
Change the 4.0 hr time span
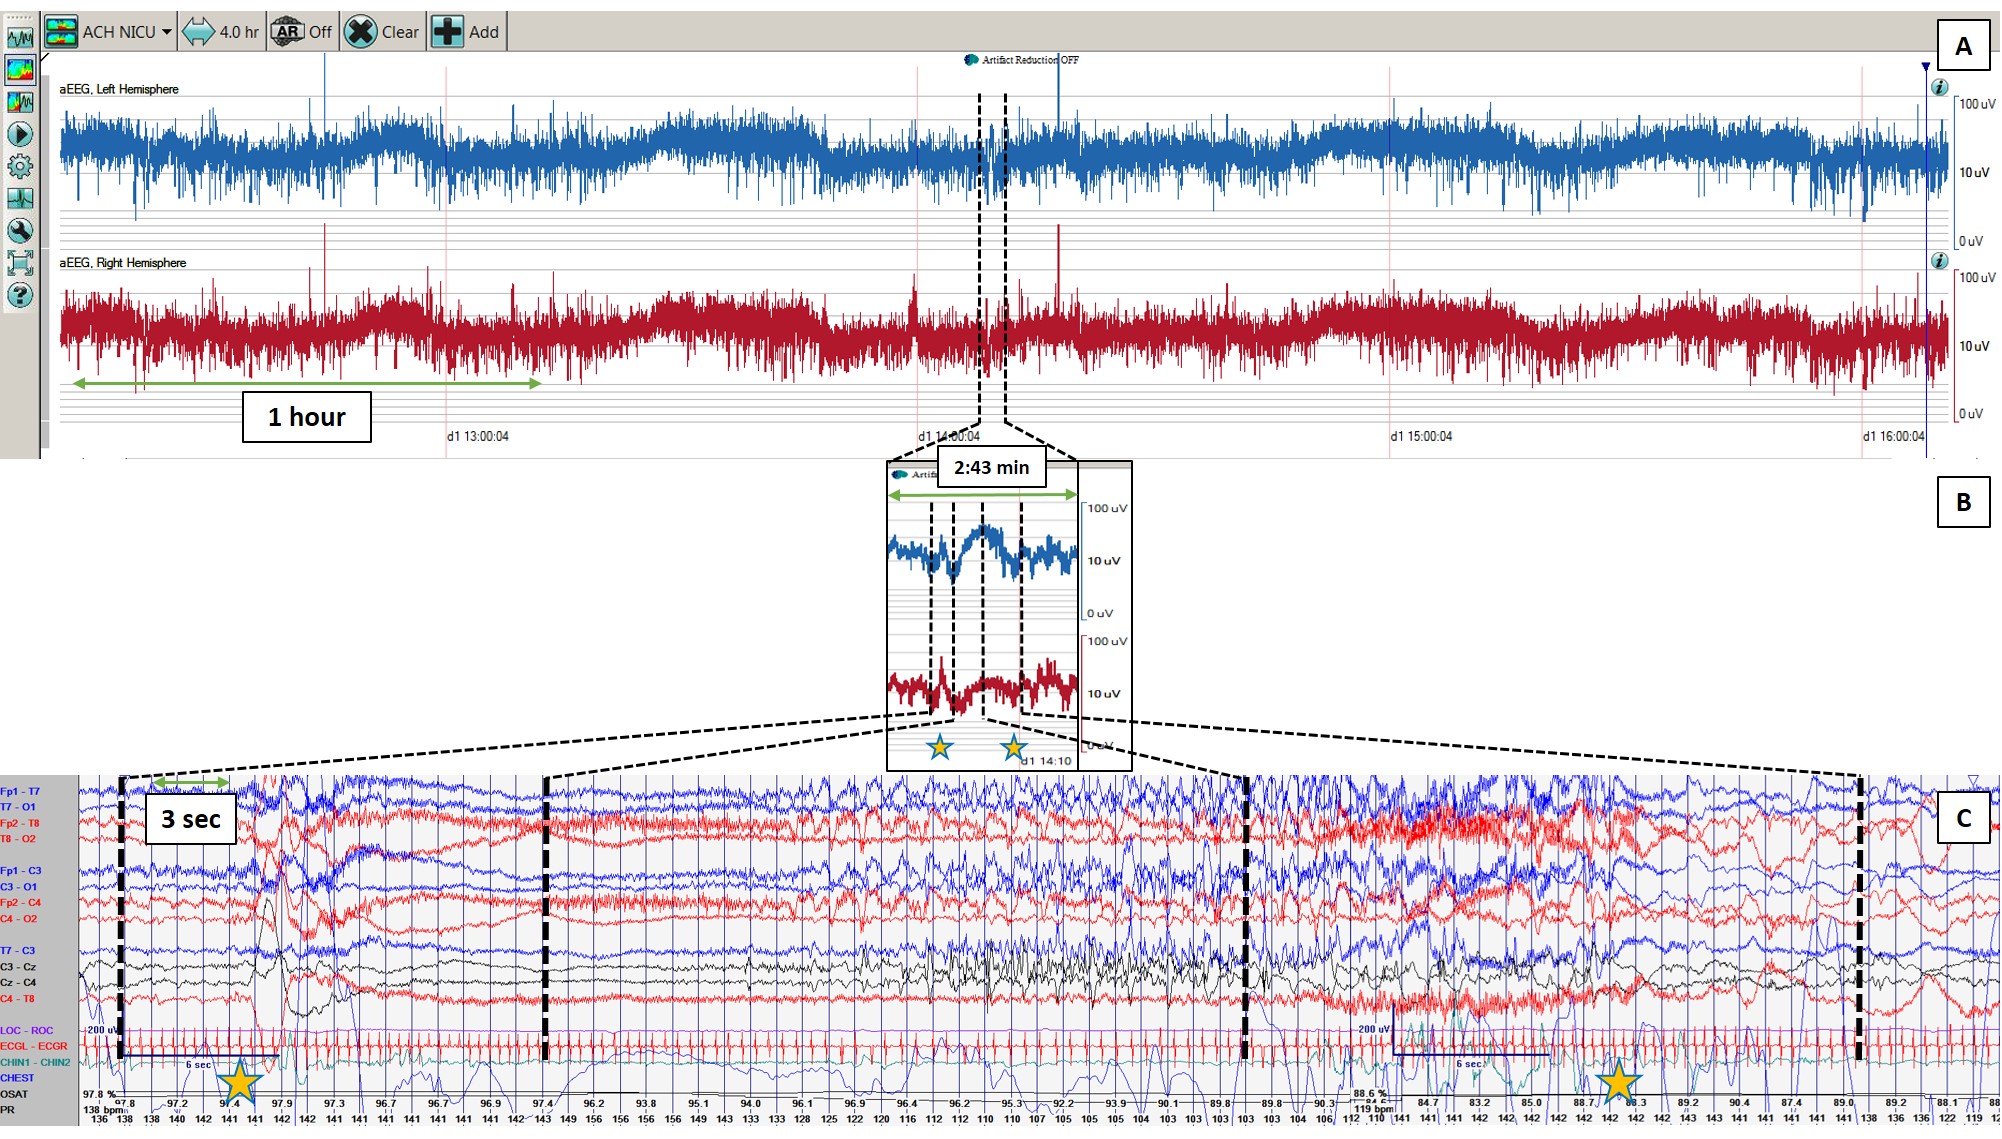(221, 32)
